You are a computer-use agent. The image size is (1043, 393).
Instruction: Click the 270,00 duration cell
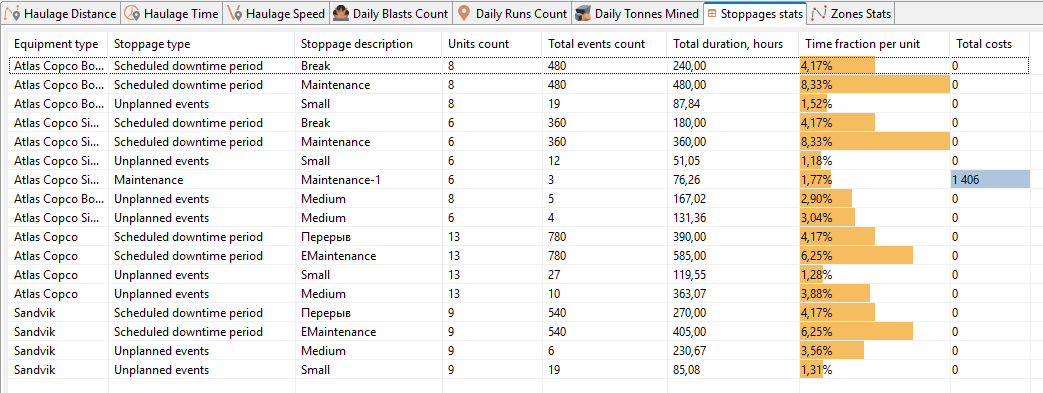(x=734, y=313)
